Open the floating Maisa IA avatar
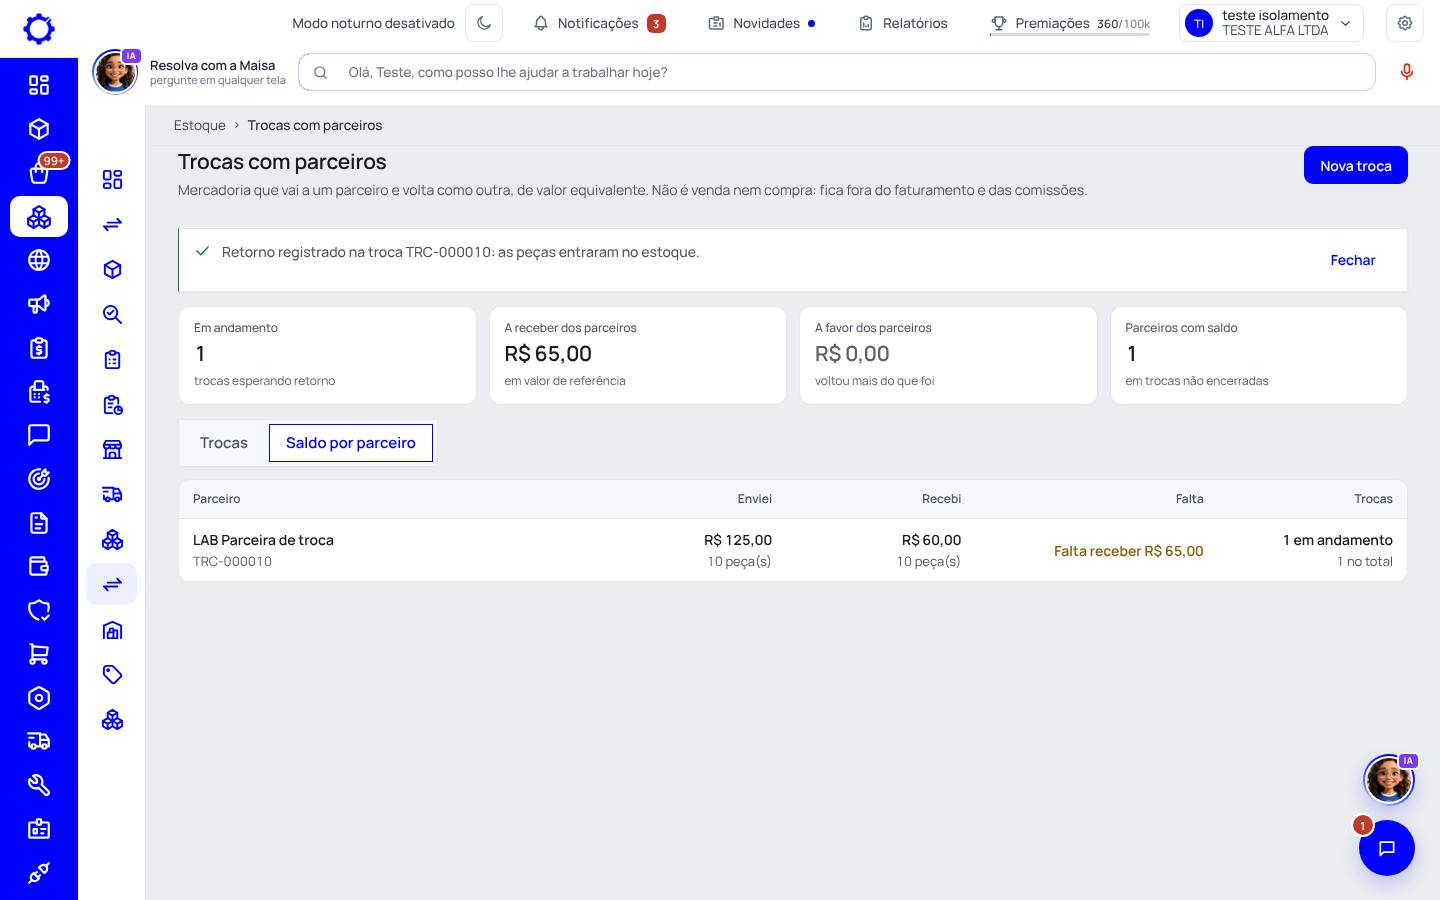 tap(1389, 780)
